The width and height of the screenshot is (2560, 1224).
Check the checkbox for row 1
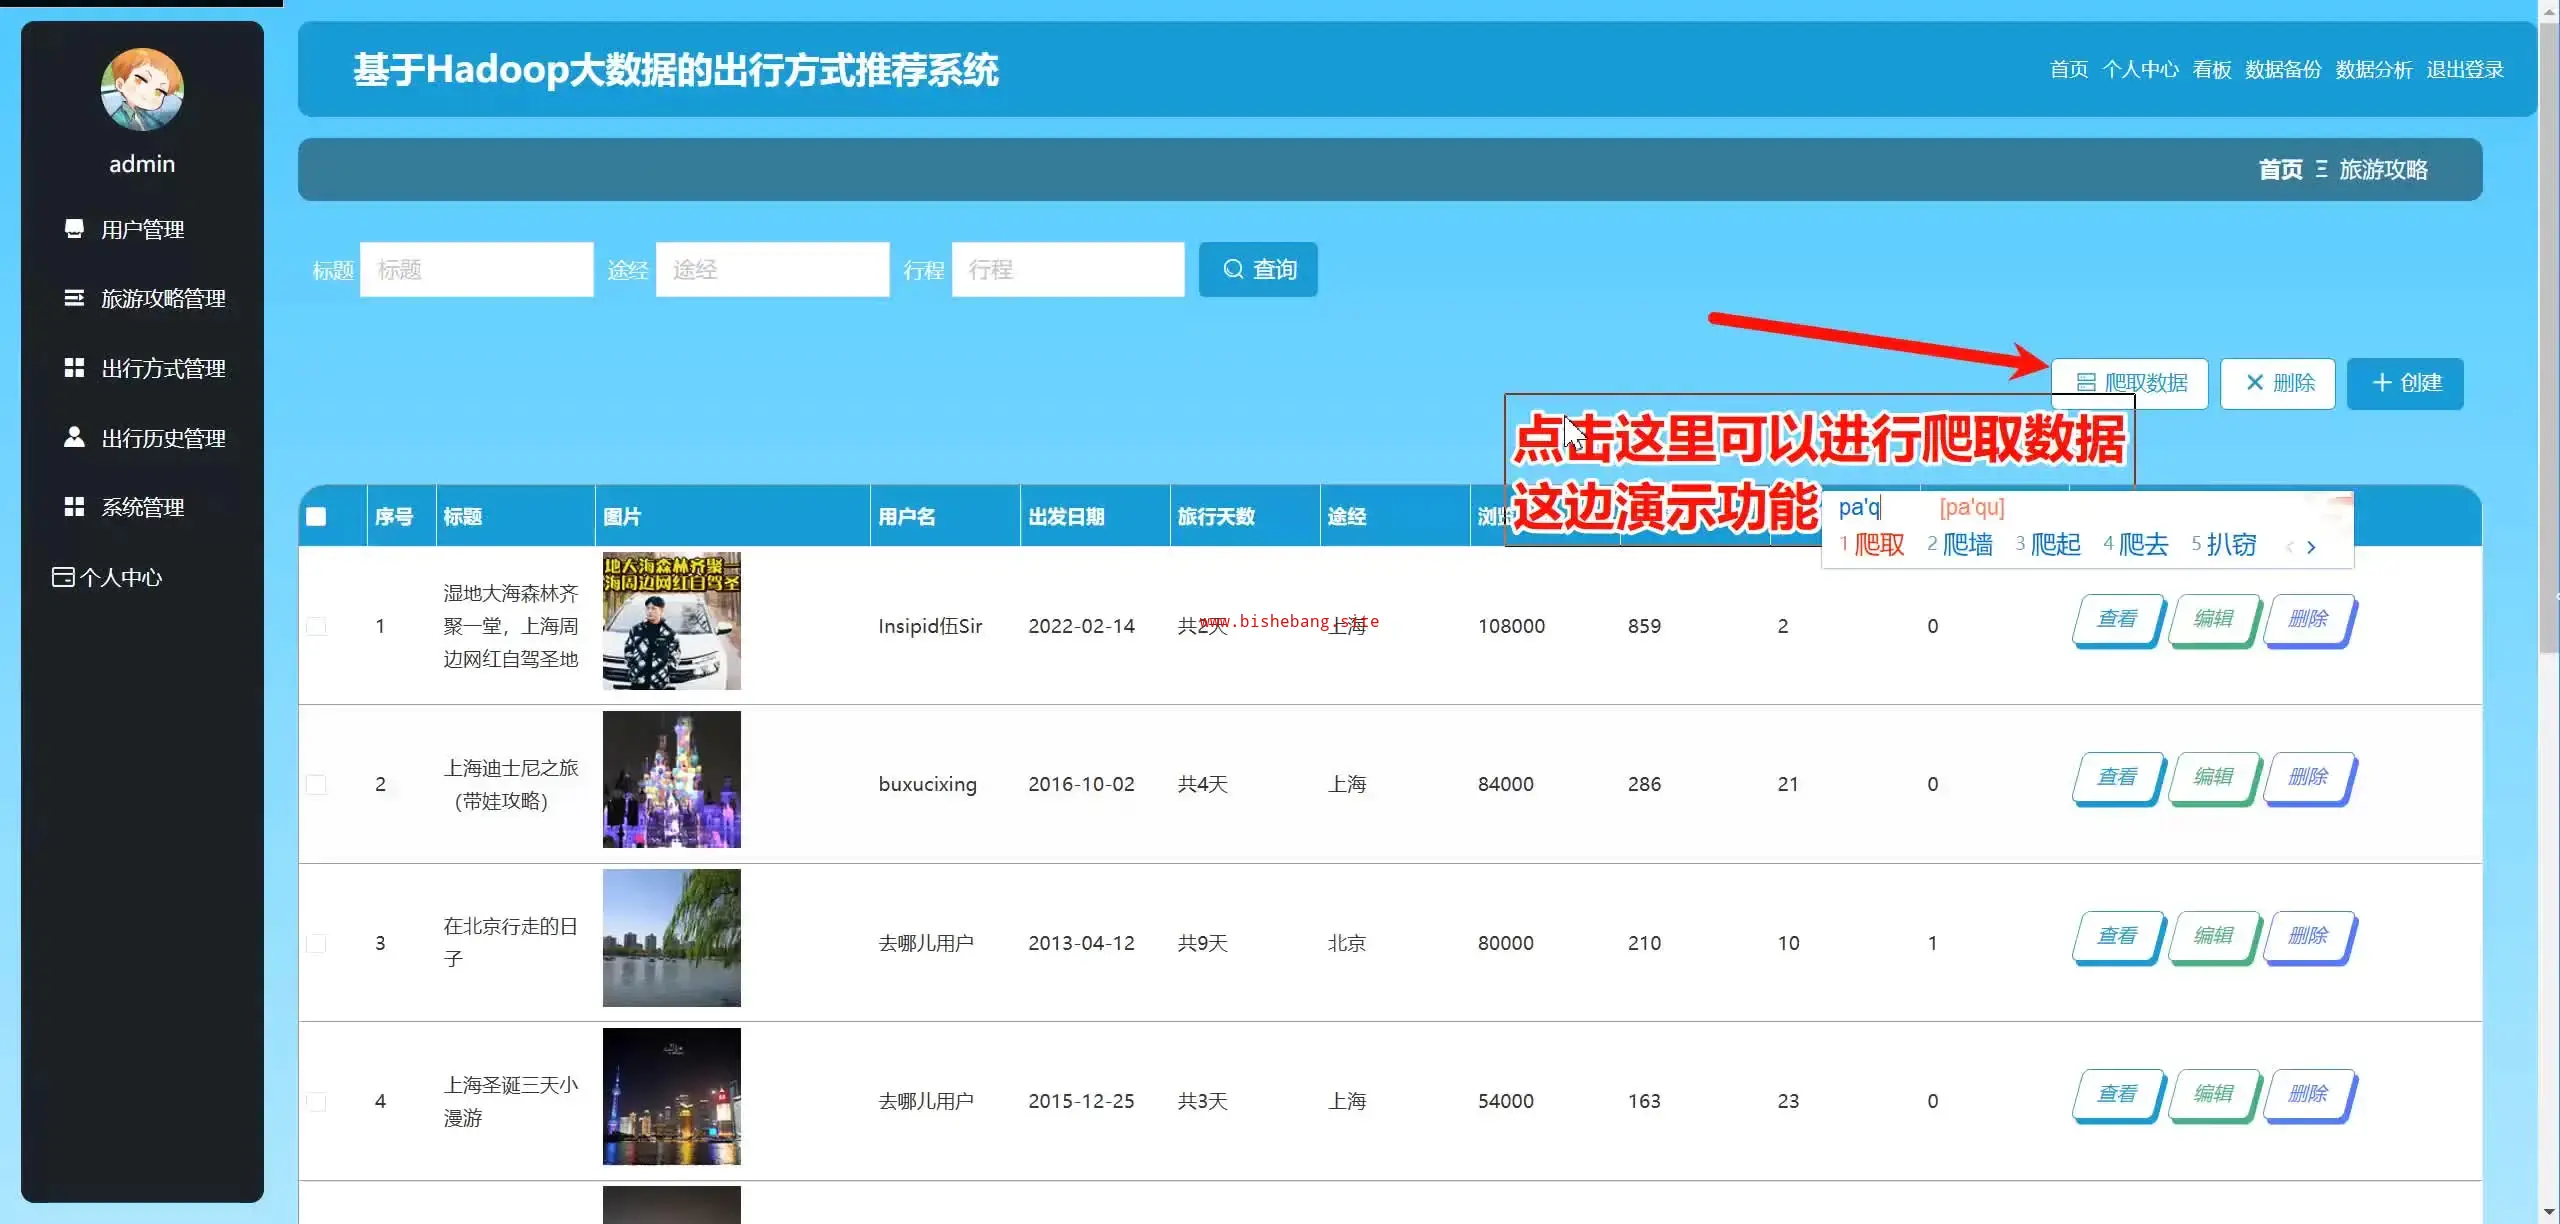pyautogui.click(x=316, y=626)
